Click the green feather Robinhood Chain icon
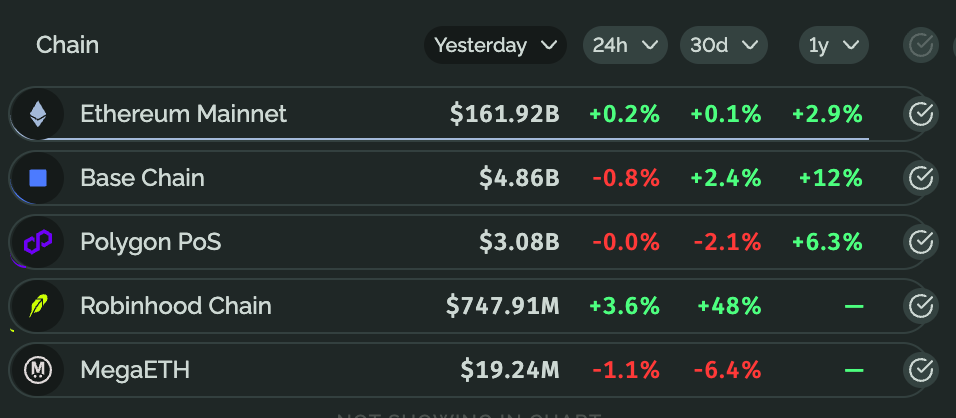Screen dimensions: 956x418 click(38, 306)
